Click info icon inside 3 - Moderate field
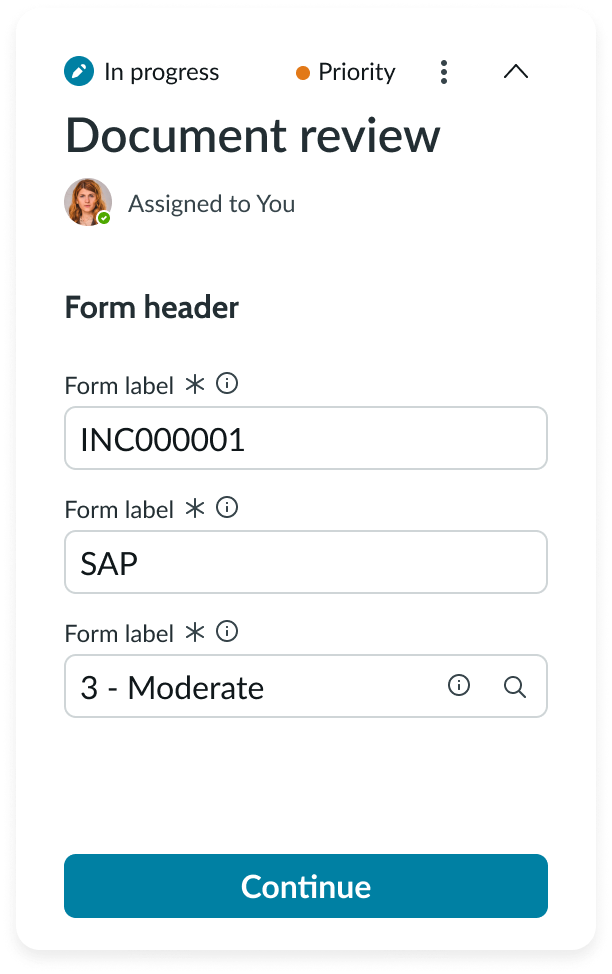 459,686
